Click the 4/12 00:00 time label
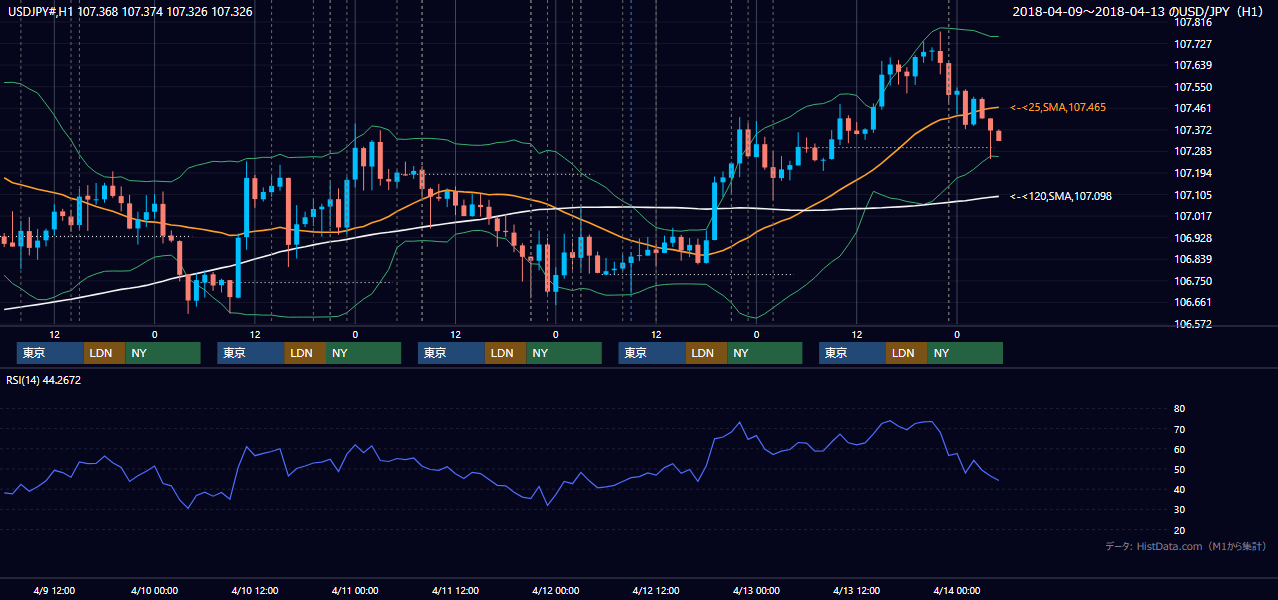The height and width of the screenshot is (600, 1278). [556, 590]
